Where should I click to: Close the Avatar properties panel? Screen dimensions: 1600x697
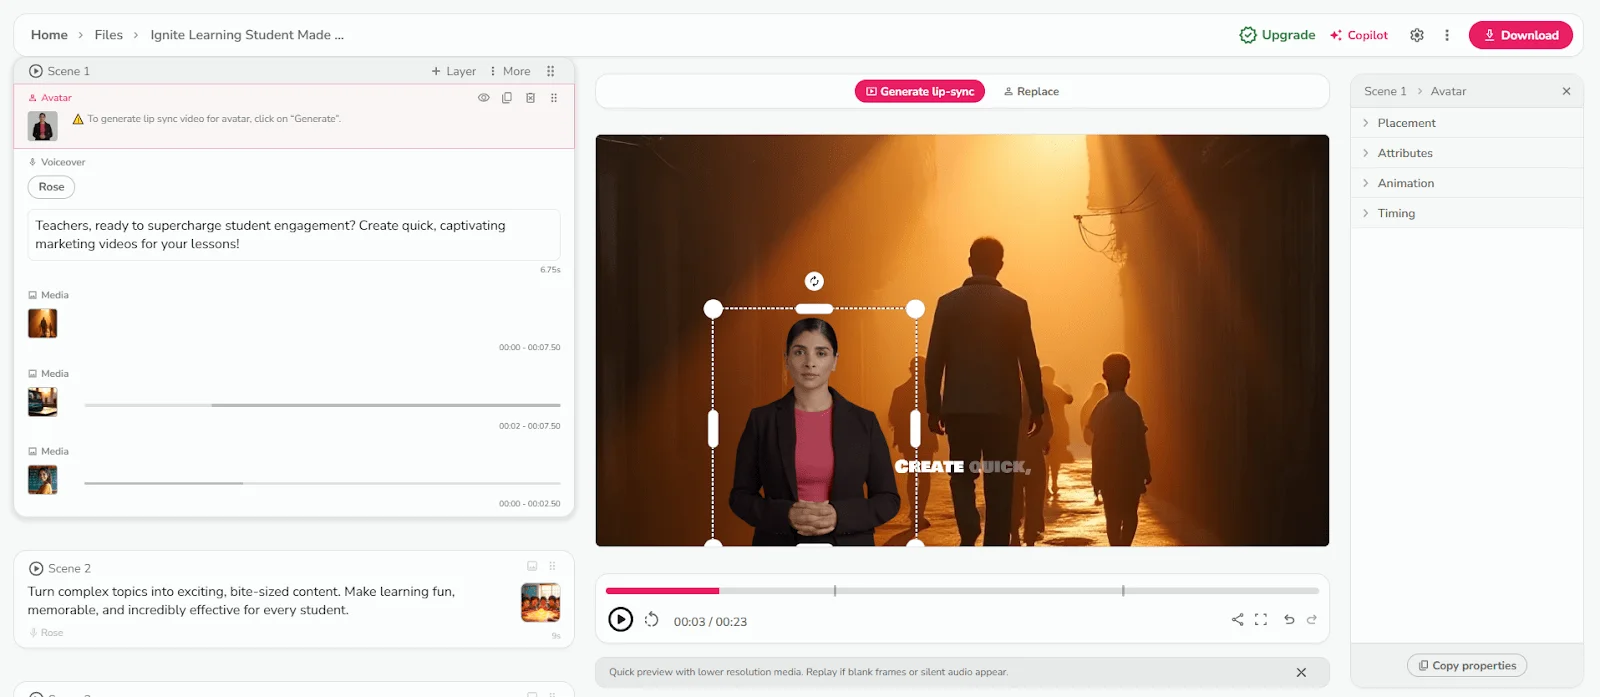1566,91
